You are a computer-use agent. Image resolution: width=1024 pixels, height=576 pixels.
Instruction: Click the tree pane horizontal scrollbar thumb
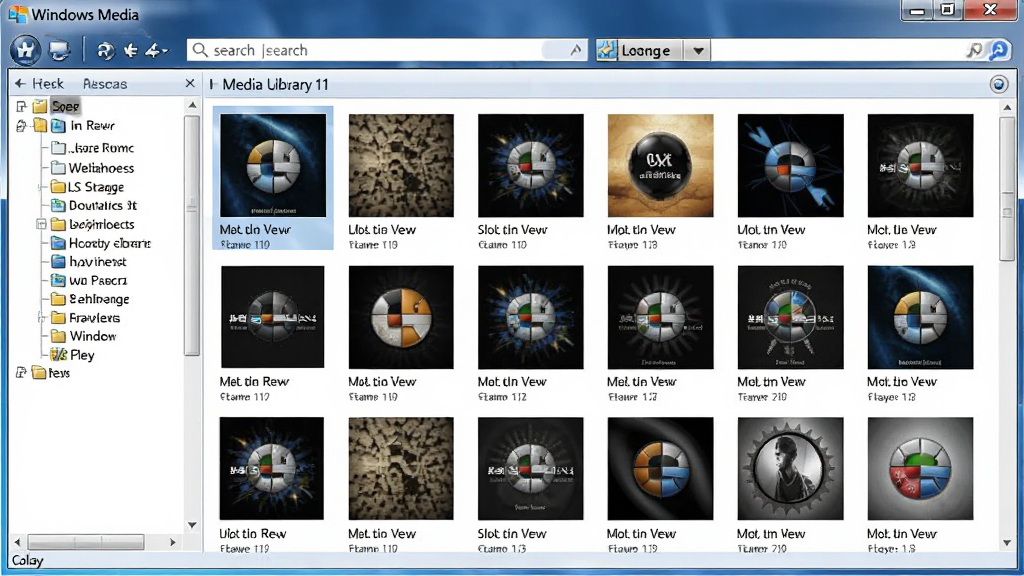(x=86, y=542)
